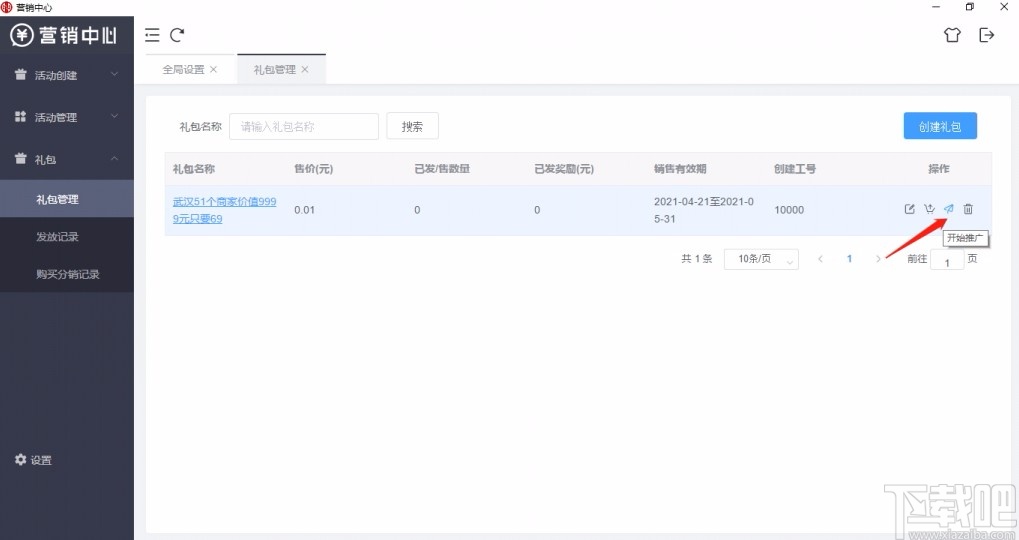This screenshot has width=1019, height=540.
Task: Click the 前往 page number input
Action: click(x=947, y=260)
